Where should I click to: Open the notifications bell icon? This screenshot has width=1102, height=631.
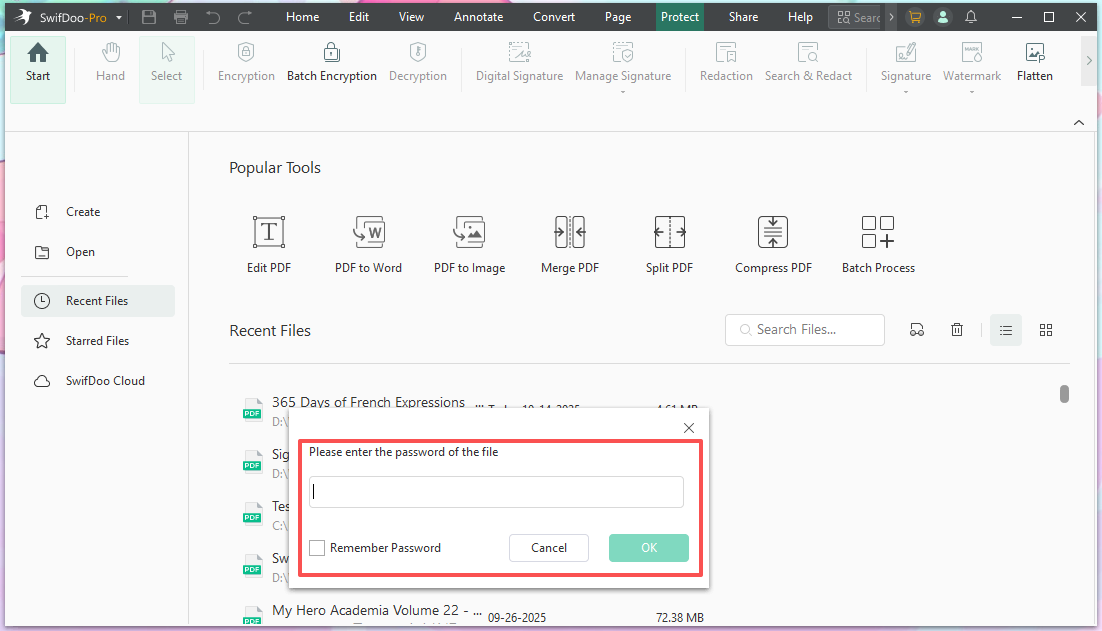coord(971,17)
